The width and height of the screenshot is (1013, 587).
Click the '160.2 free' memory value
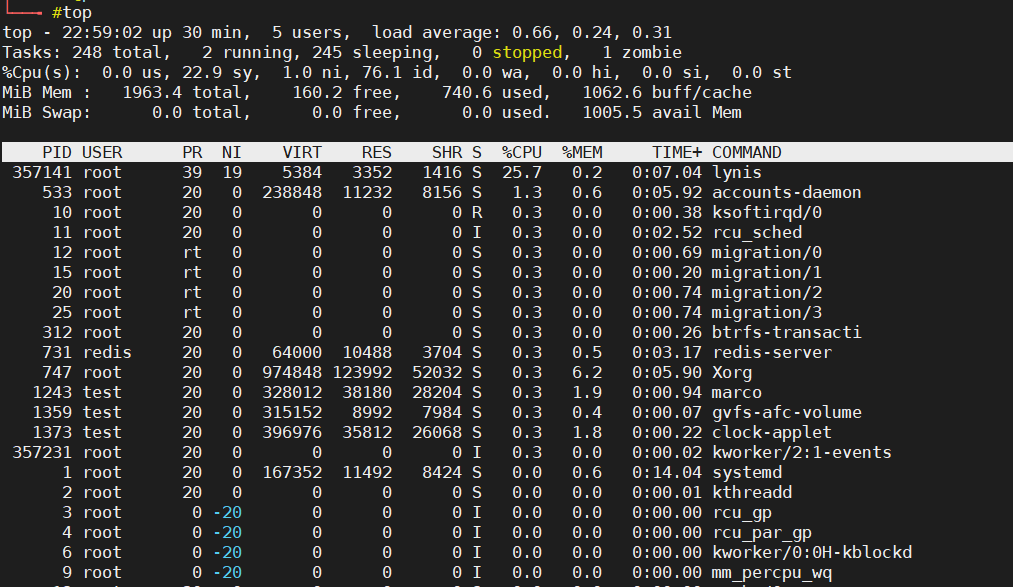(342, 92)
